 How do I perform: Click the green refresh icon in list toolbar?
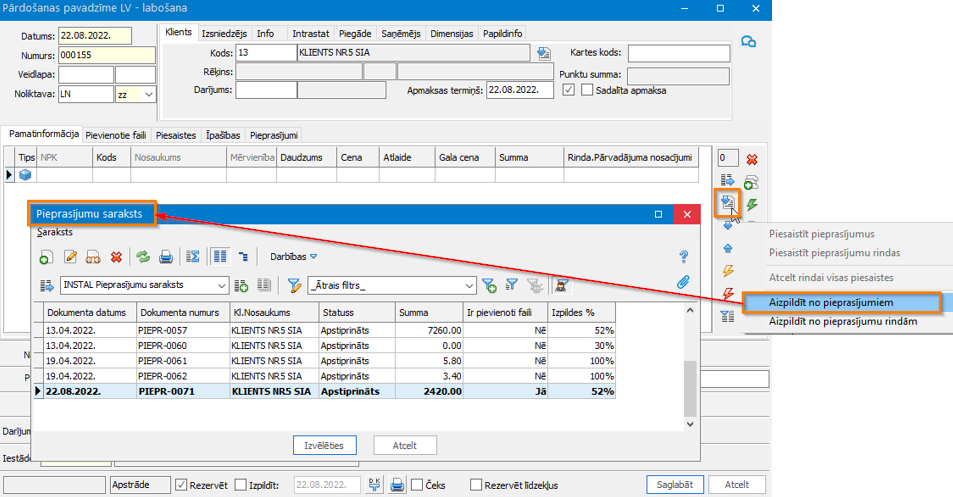(x=143, y=257)
